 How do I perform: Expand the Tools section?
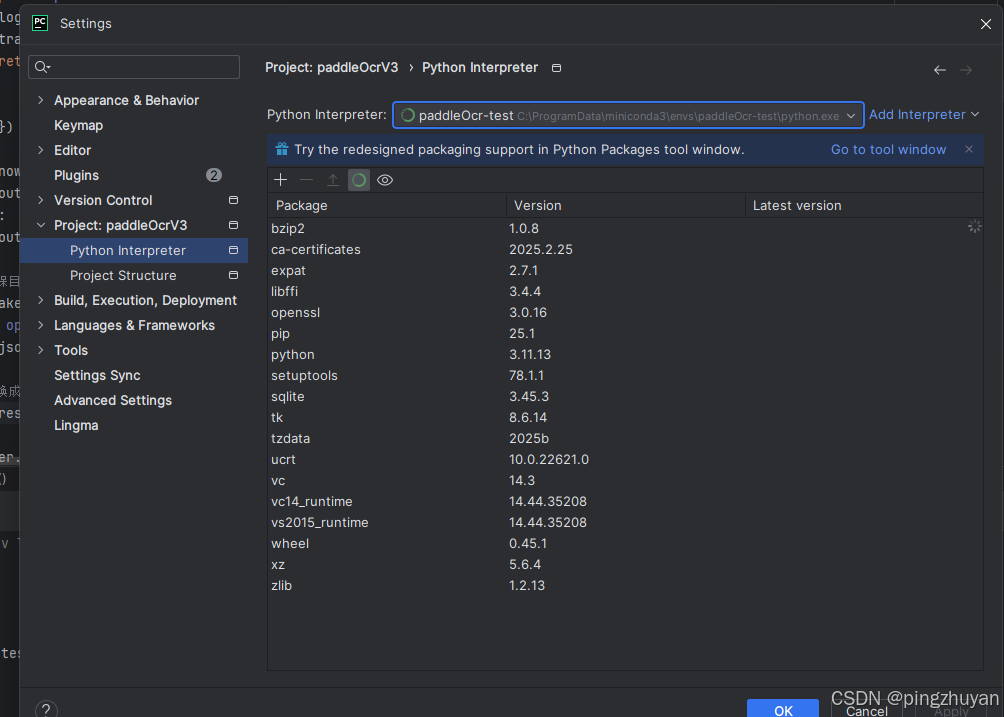click(x=41, y=350)
